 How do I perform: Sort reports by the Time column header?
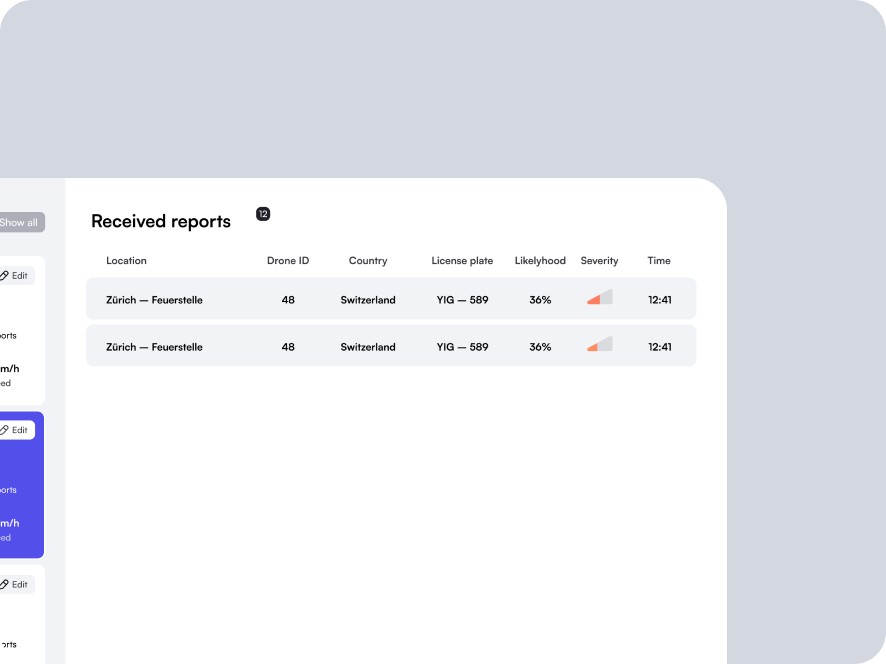click(x=659, y=260)
